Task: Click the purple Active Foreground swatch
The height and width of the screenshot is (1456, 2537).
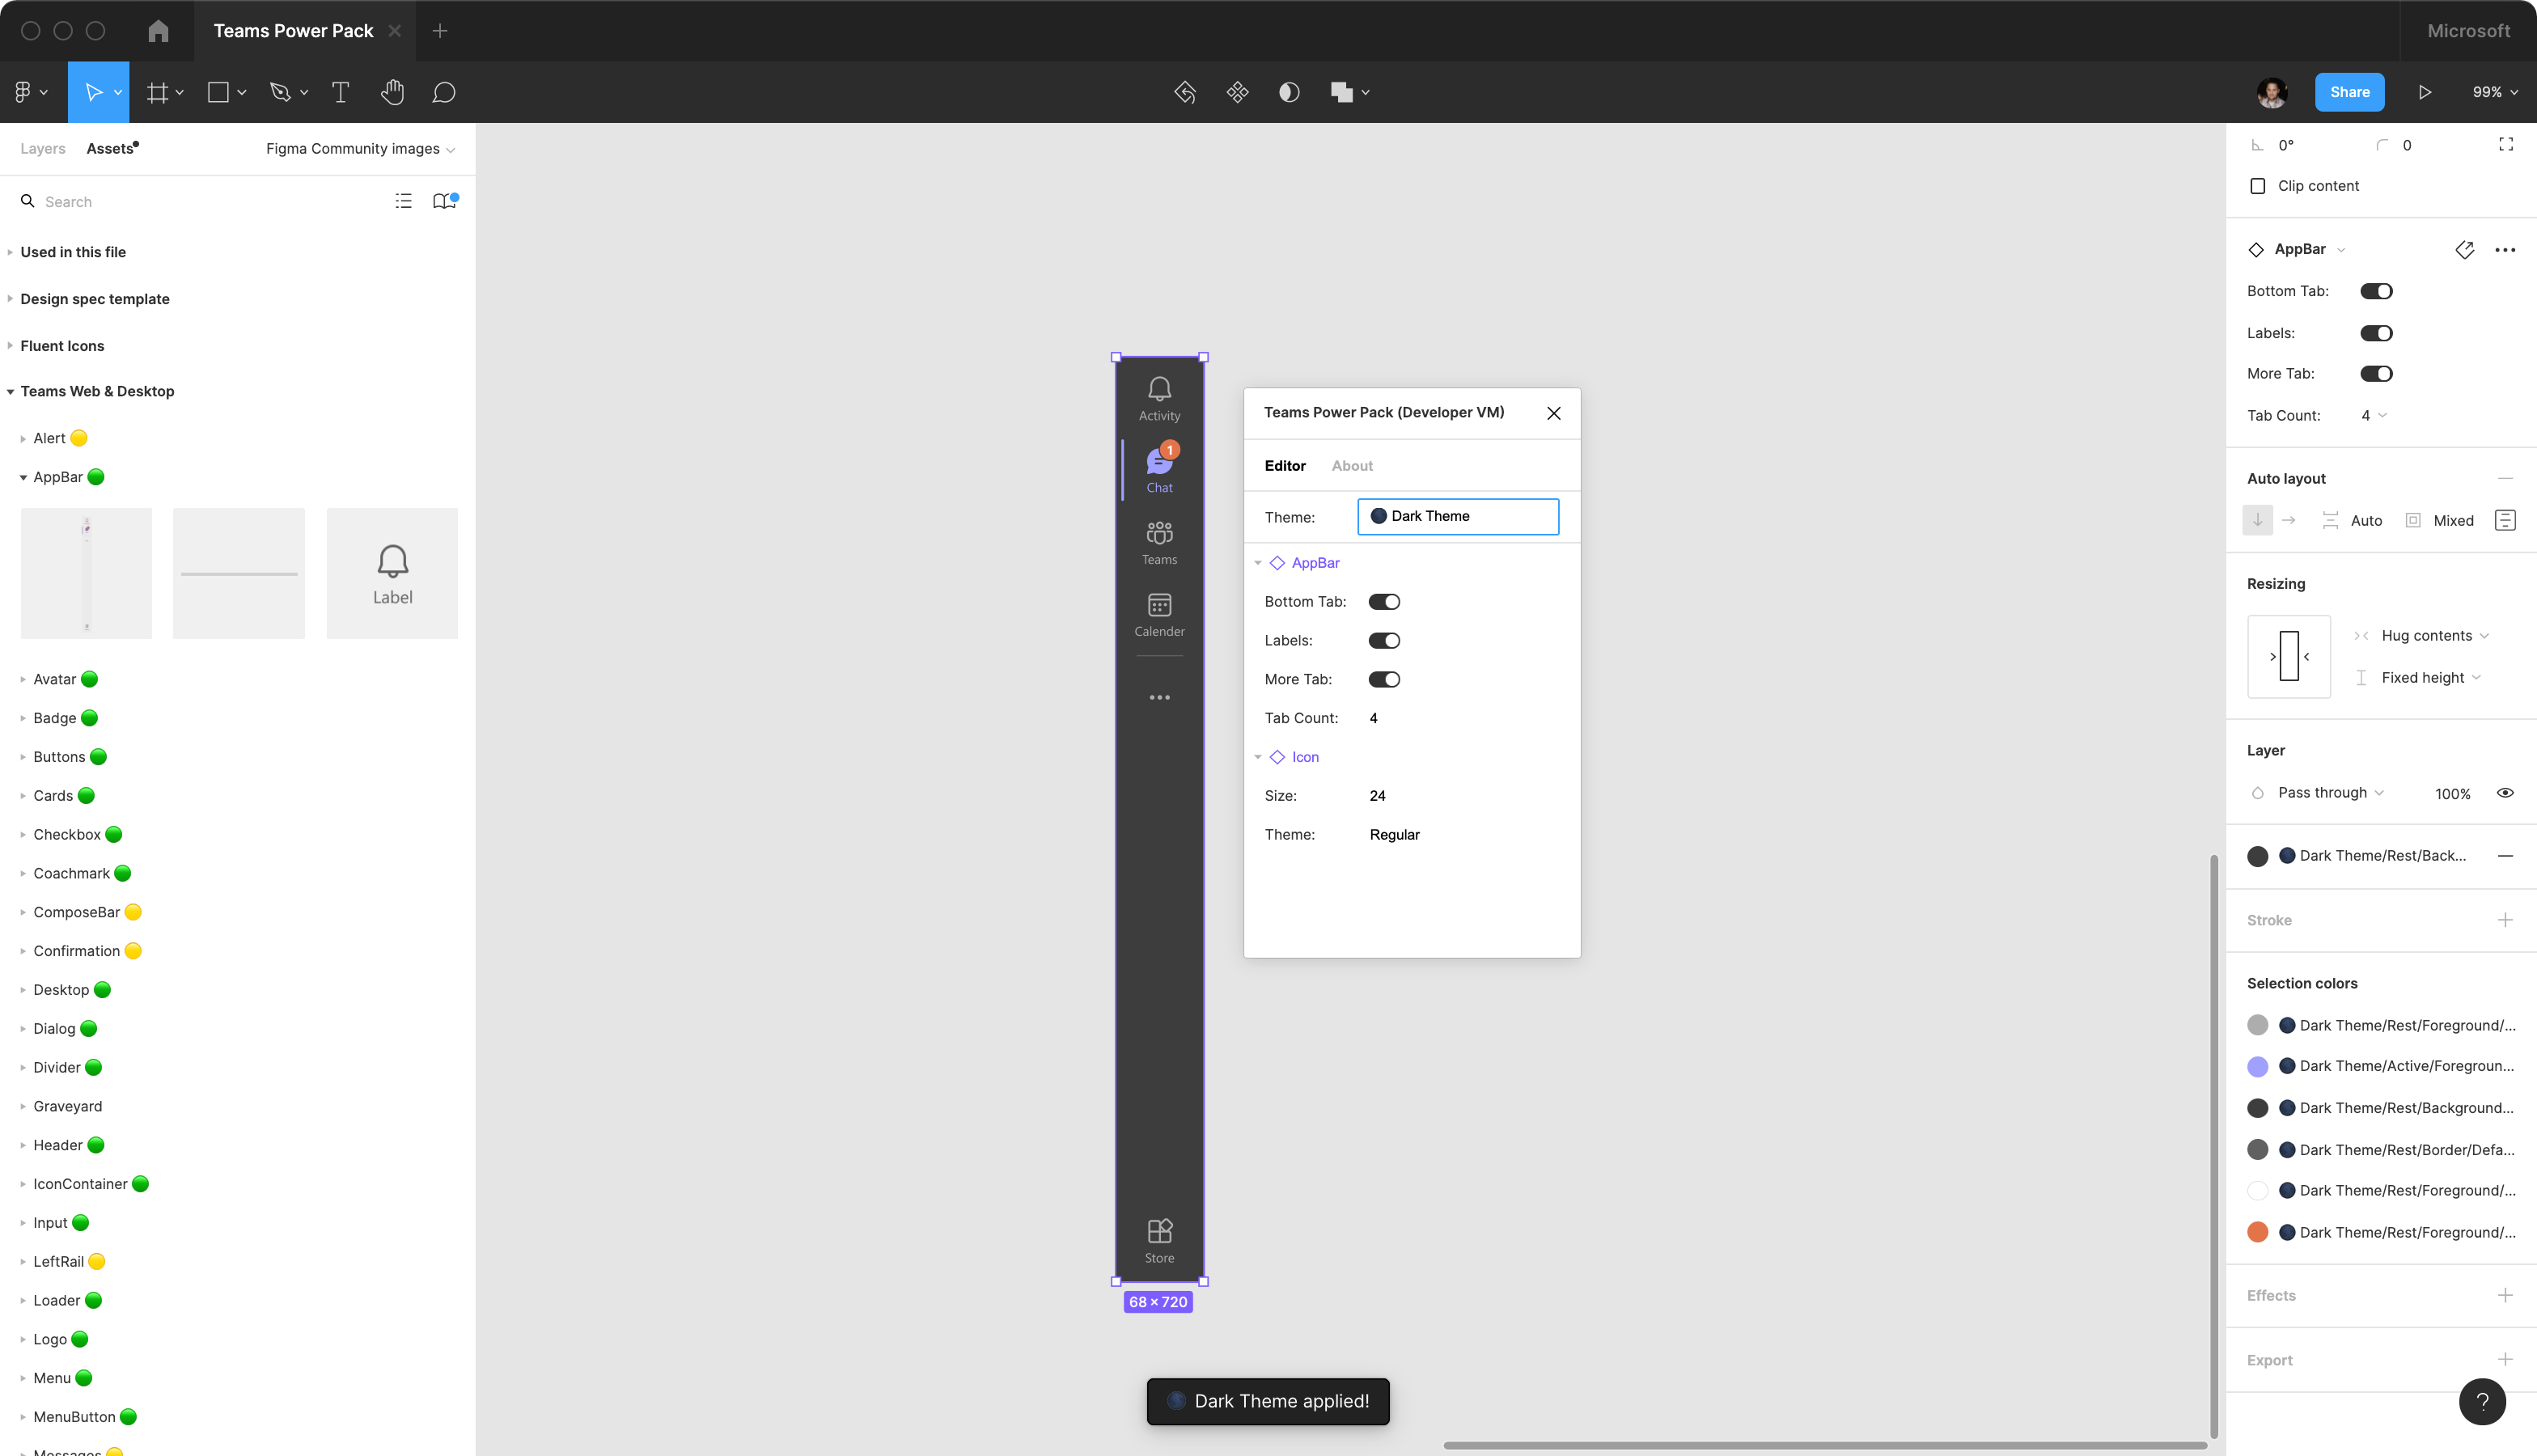Action: [x=2257, y=1066]
